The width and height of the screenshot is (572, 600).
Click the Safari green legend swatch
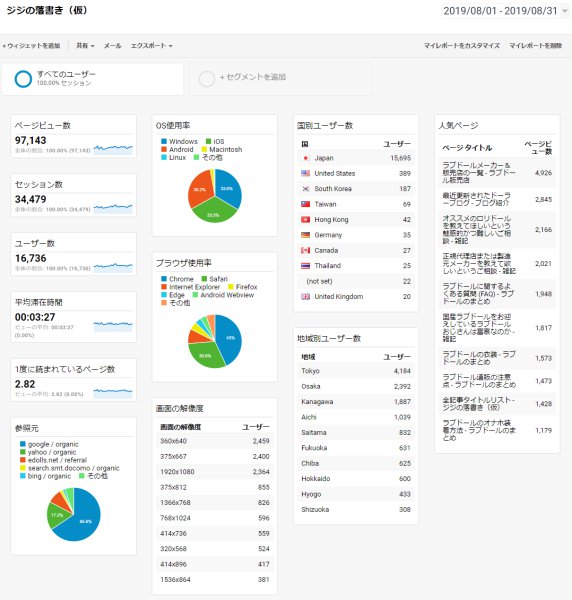[204, 279]
